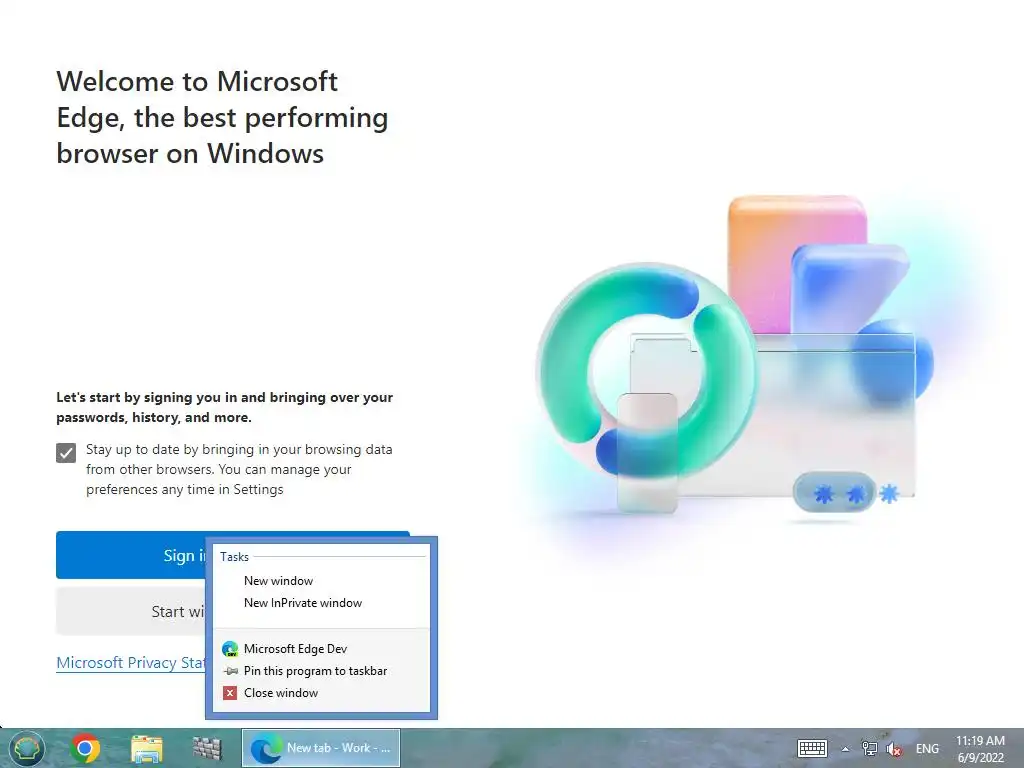Click the Stay up to date description text

click(239, 470)
